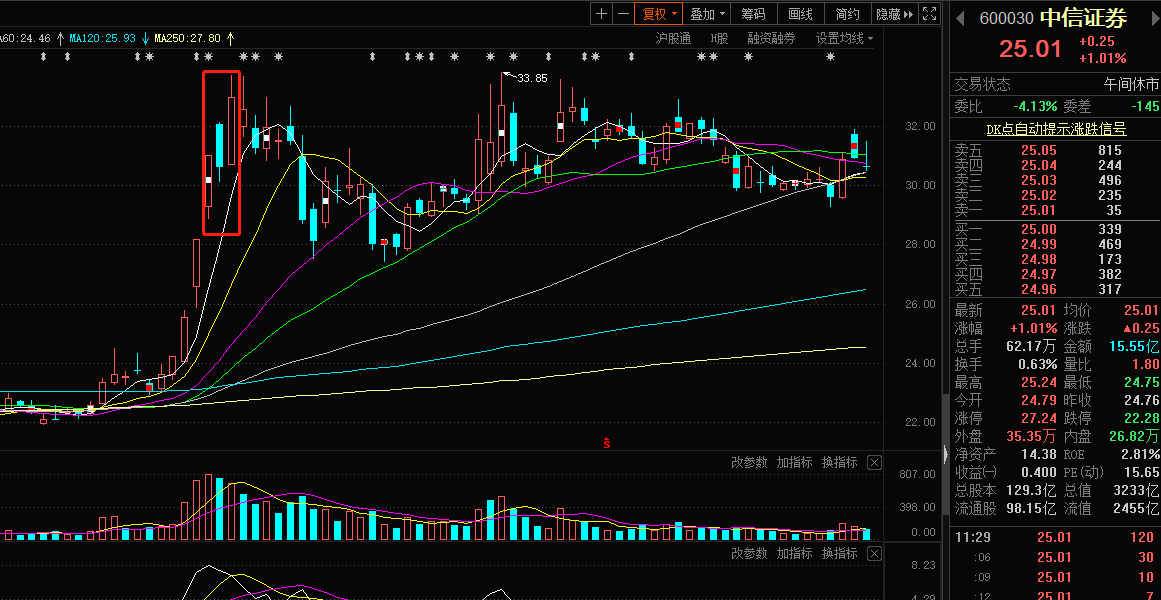Toggle 沪股通 overlay on chart
Image resolution: width=1161 pixels, height=600 pixels.
click(673, 38)
